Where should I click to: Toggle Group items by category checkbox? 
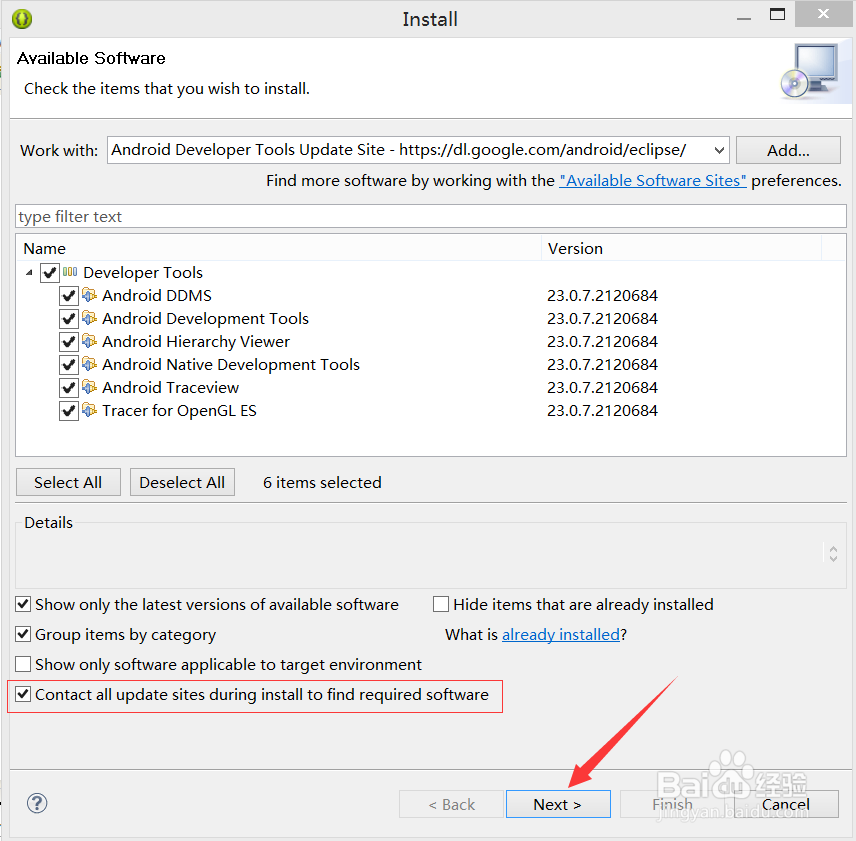23,634
